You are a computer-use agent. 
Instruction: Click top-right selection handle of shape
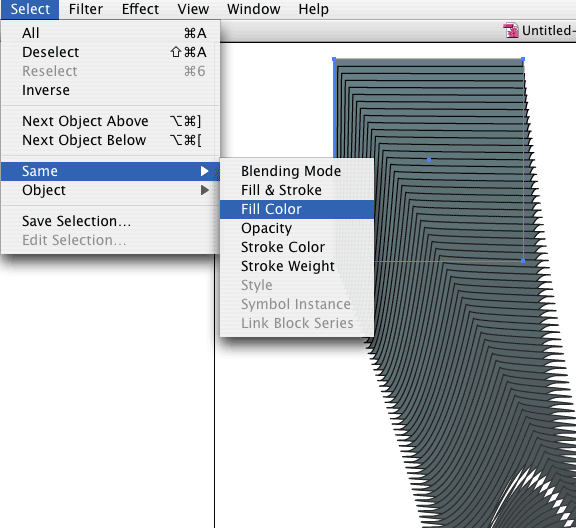pos(523,59)
